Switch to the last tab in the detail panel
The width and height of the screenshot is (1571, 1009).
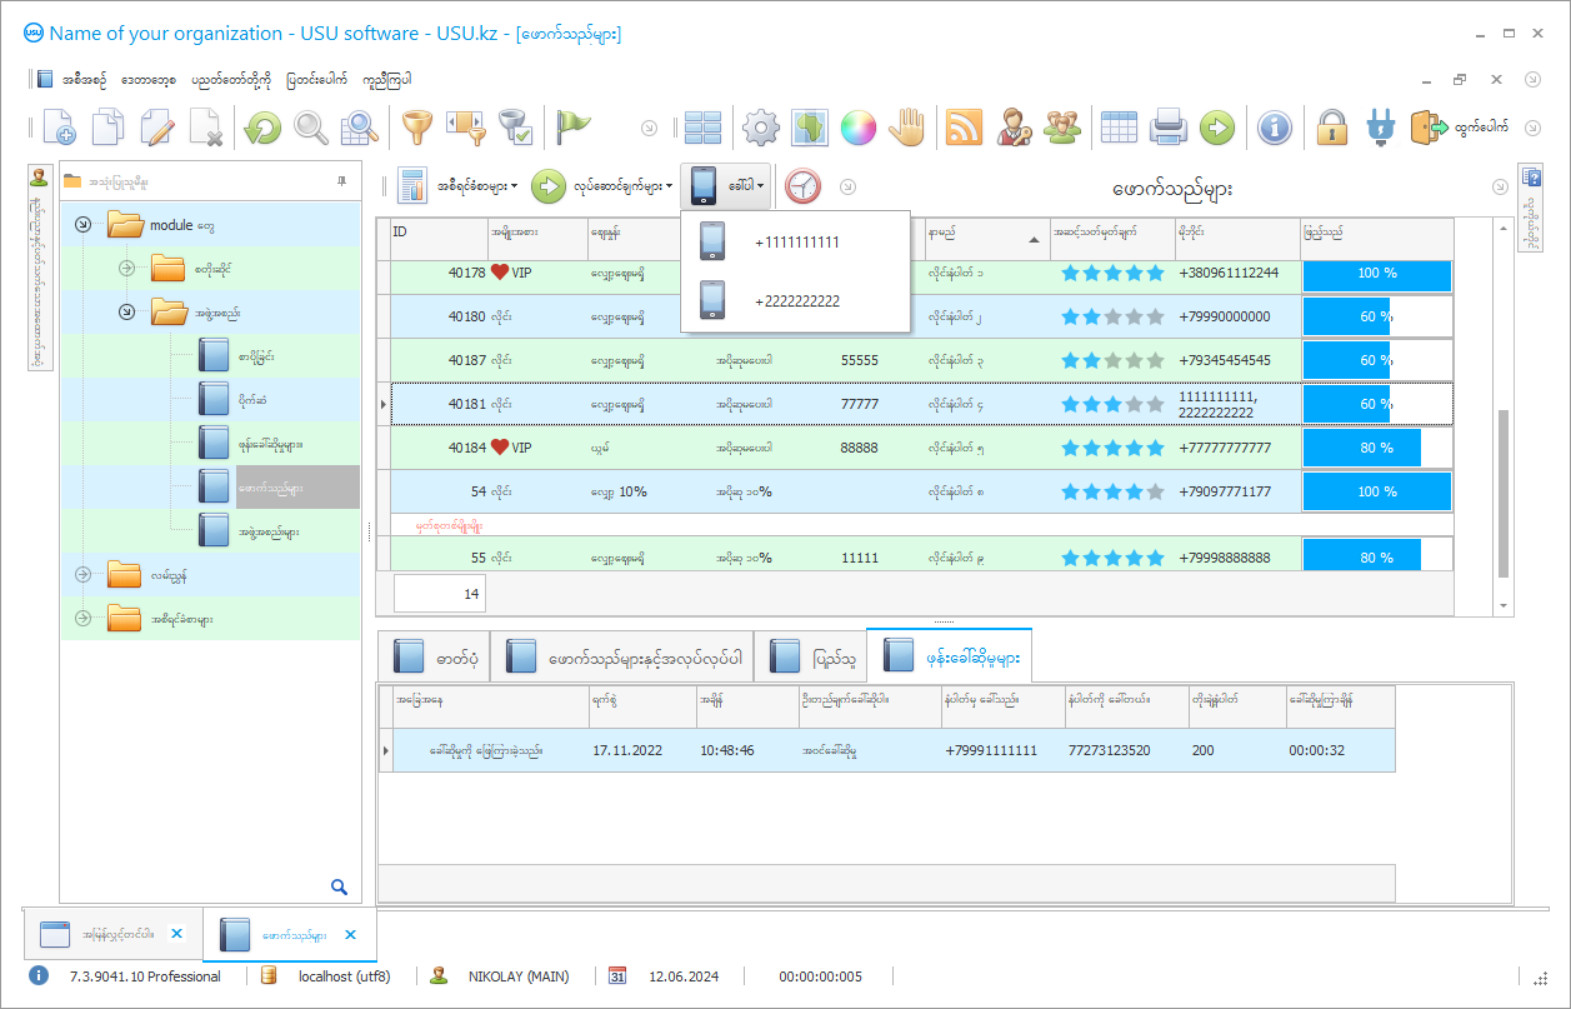tap(950, 657)
